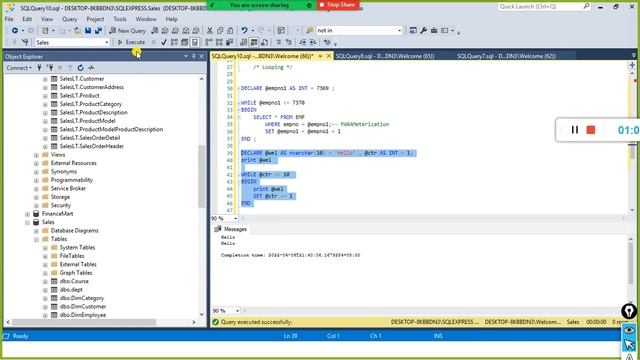
Task: Click the Cut scissors icon
Action: coord(210,31)
